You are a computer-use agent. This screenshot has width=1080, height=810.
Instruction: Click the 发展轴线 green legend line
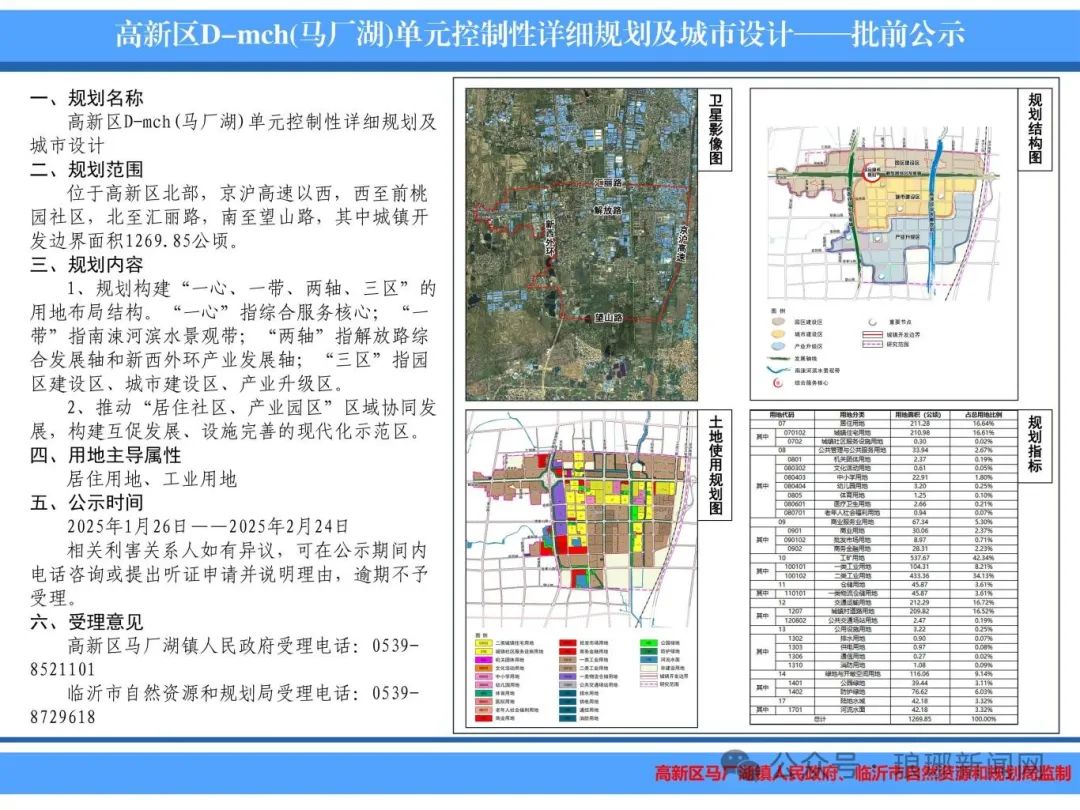point(776,356)
